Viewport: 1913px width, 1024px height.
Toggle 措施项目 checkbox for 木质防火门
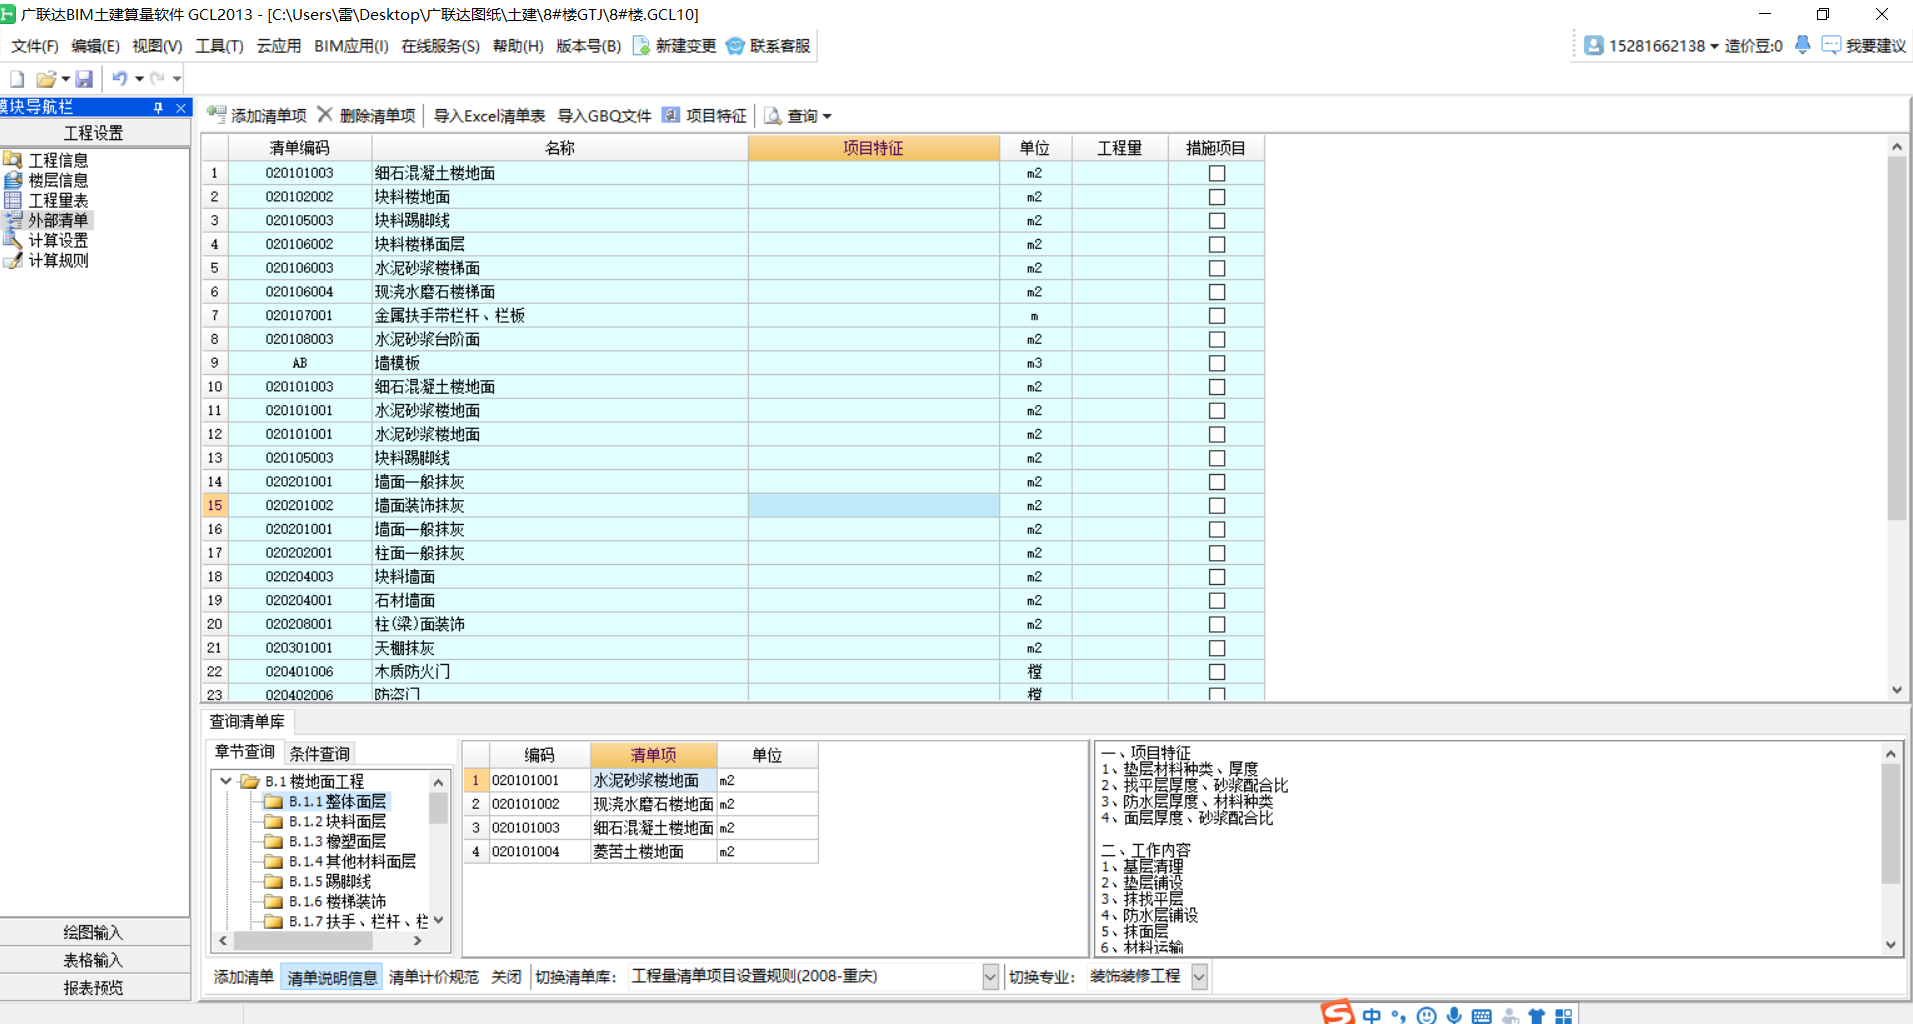click(1217, 672)
